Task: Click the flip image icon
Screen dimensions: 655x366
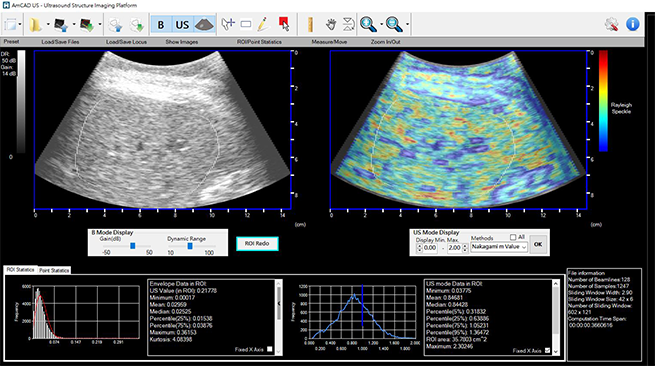Action: point(348,24)
